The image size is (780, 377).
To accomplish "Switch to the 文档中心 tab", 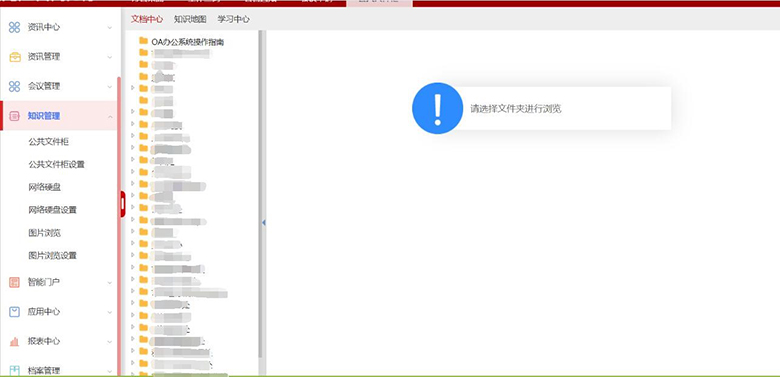I will (147, 19).
